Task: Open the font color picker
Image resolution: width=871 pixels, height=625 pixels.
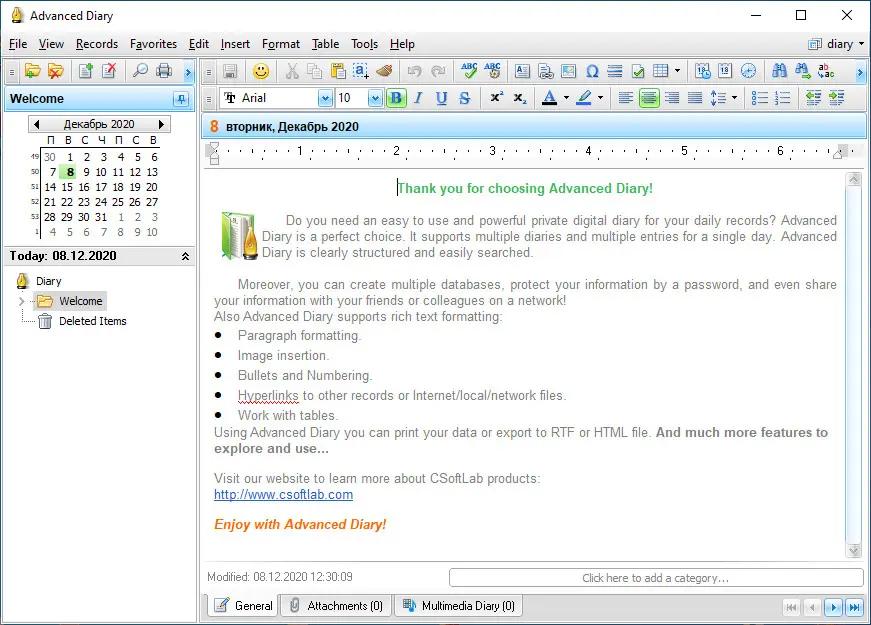Action: (x=566, y=98)
